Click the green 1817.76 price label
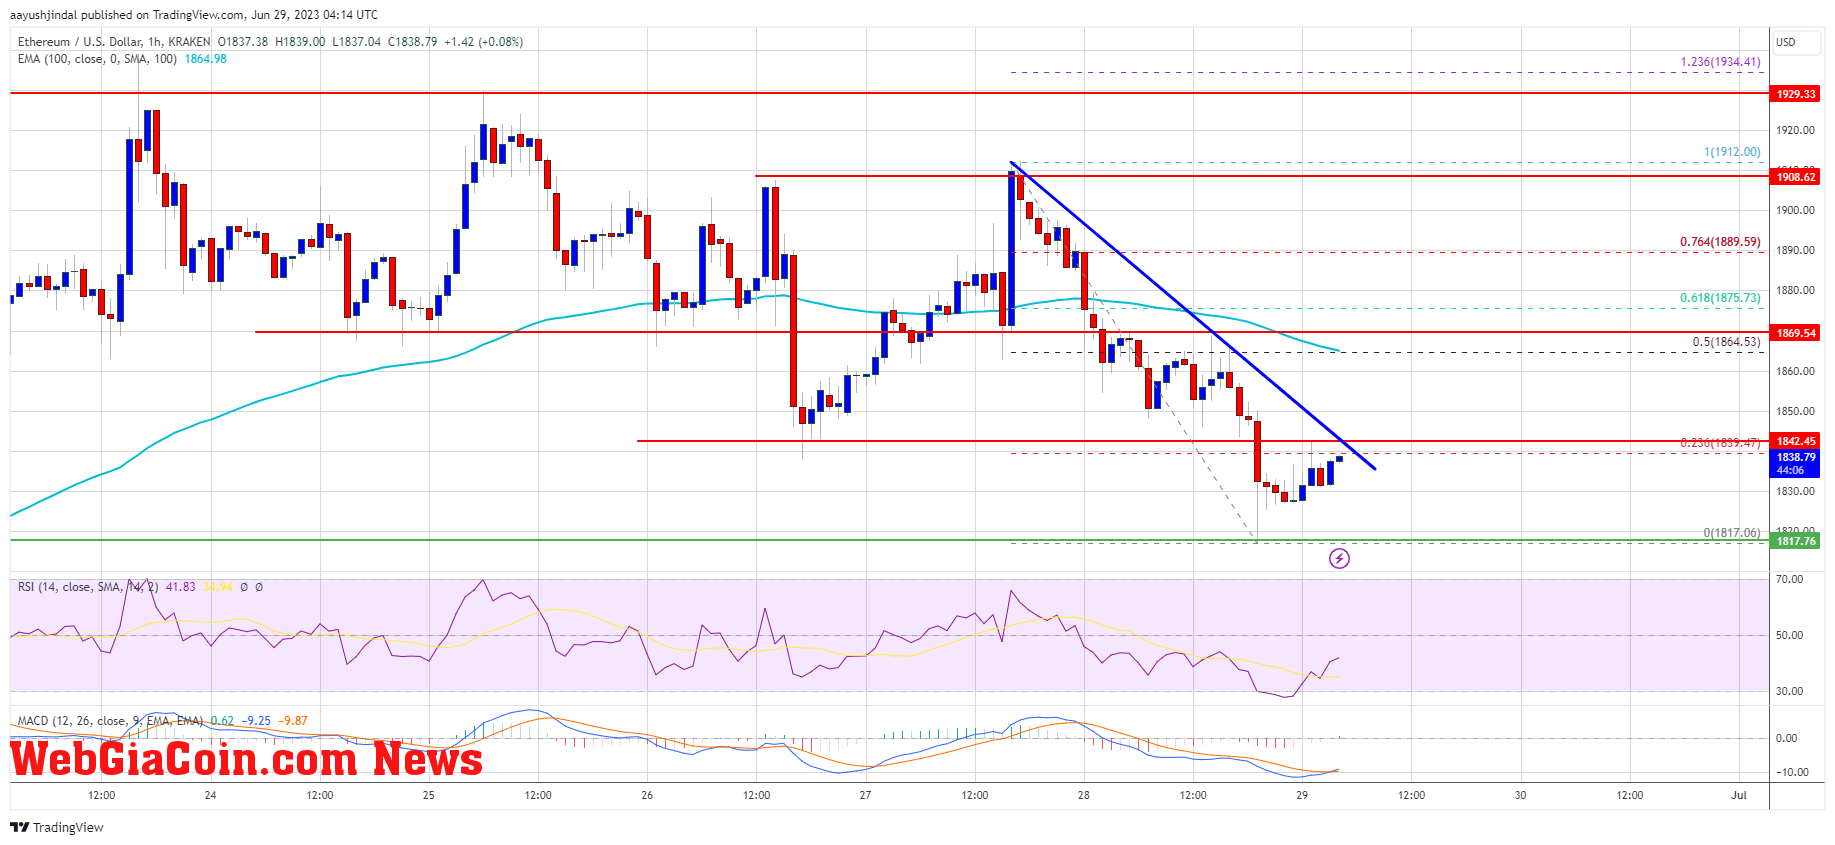The height and width of the screenshot is (845, 1835). 1796,541
